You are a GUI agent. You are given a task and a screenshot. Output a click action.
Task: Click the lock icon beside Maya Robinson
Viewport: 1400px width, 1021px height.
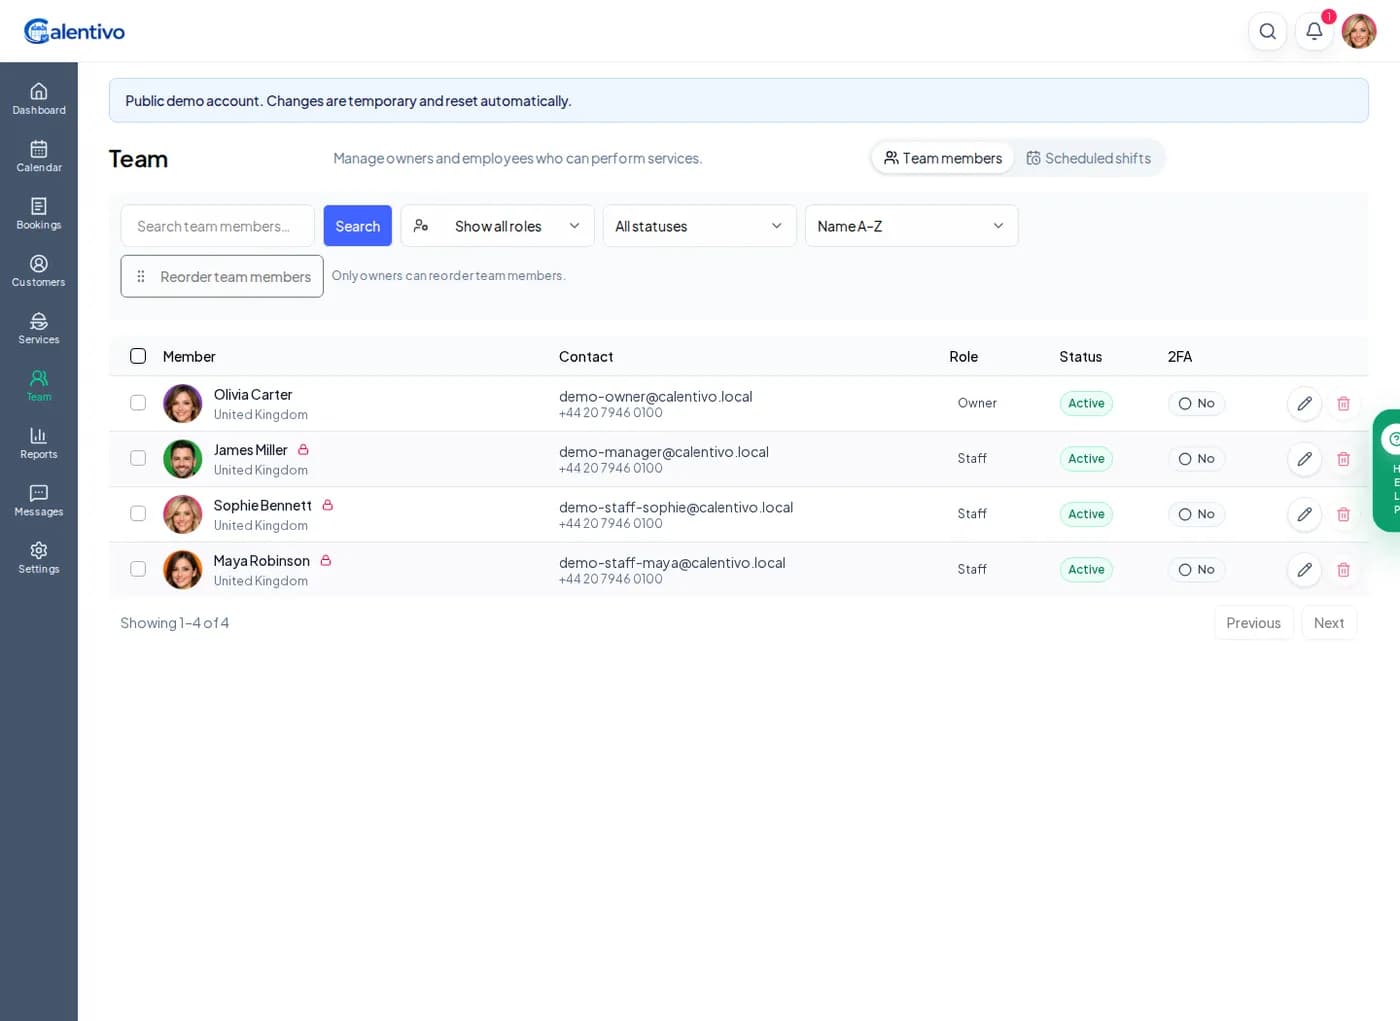coord(325,561)
